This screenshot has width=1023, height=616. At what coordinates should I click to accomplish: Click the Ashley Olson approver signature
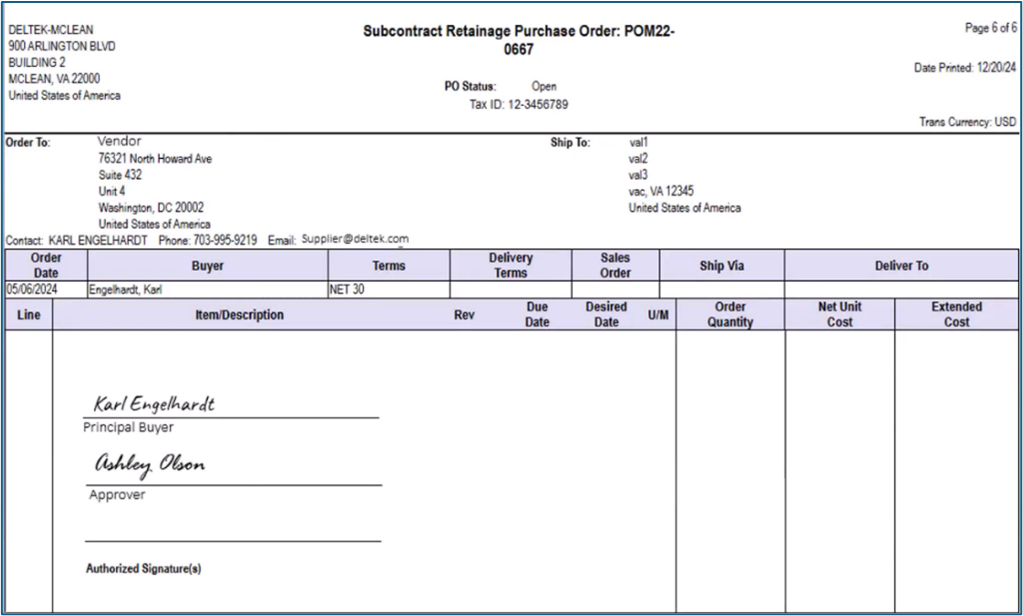click(x=150, y=464)
